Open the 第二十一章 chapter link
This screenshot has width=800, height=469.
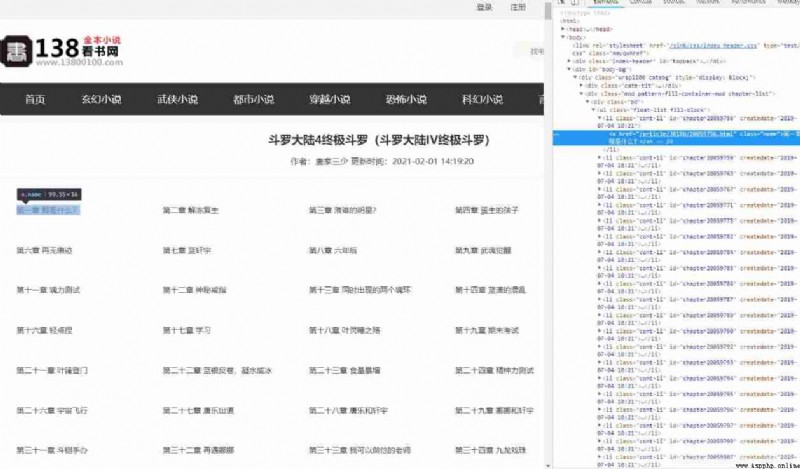click(52, 371)
